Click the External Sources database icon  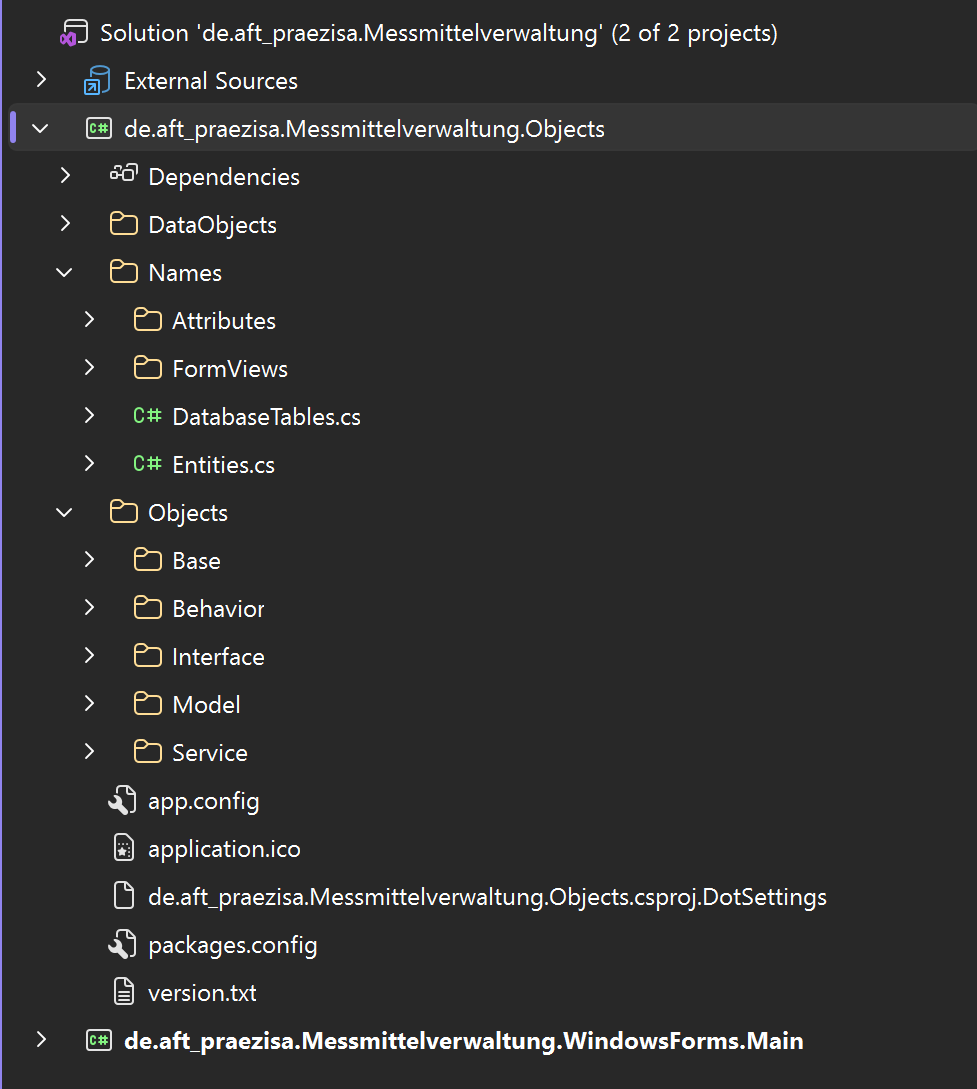[x=97, y=81]
